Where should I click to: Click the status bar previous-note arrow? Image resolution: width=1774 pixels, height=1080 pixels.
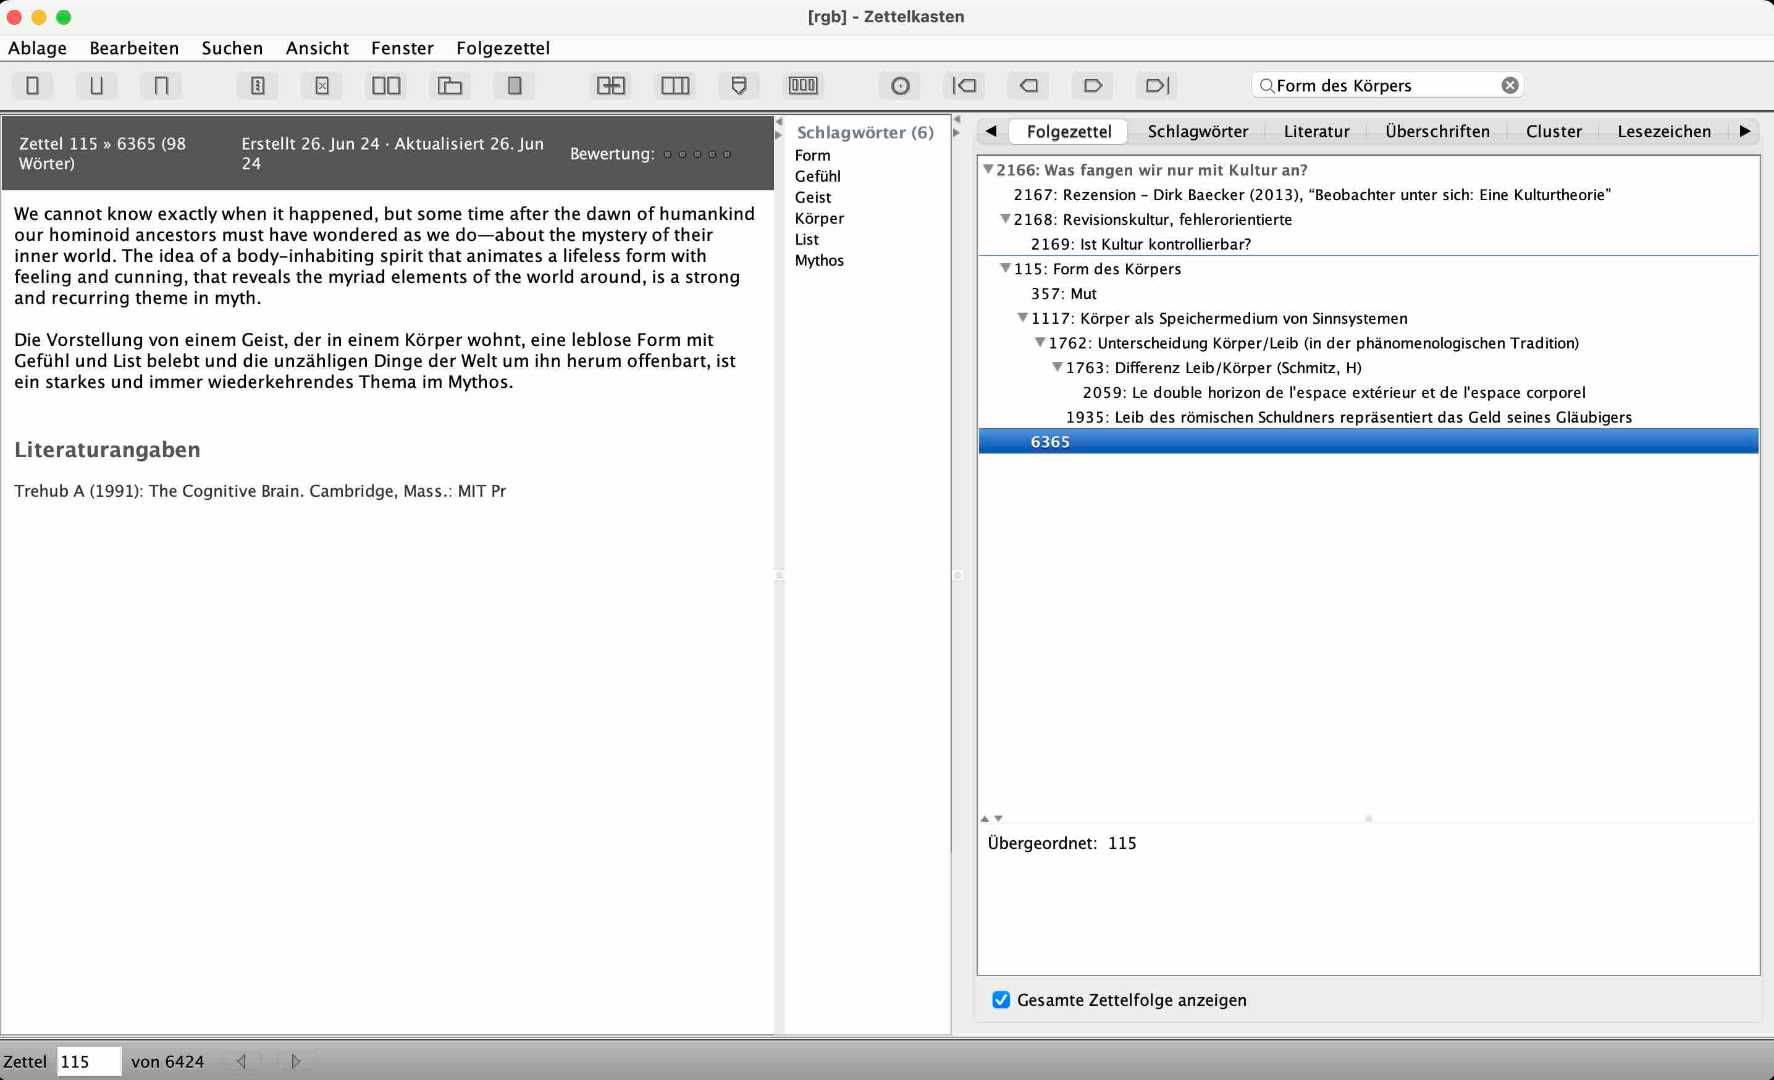[241, 1061]
